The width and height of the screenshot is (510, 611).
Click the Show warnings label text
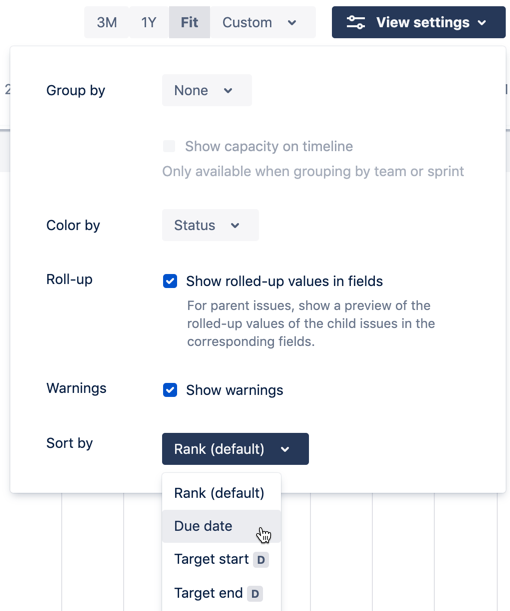(x=235, y=390)
